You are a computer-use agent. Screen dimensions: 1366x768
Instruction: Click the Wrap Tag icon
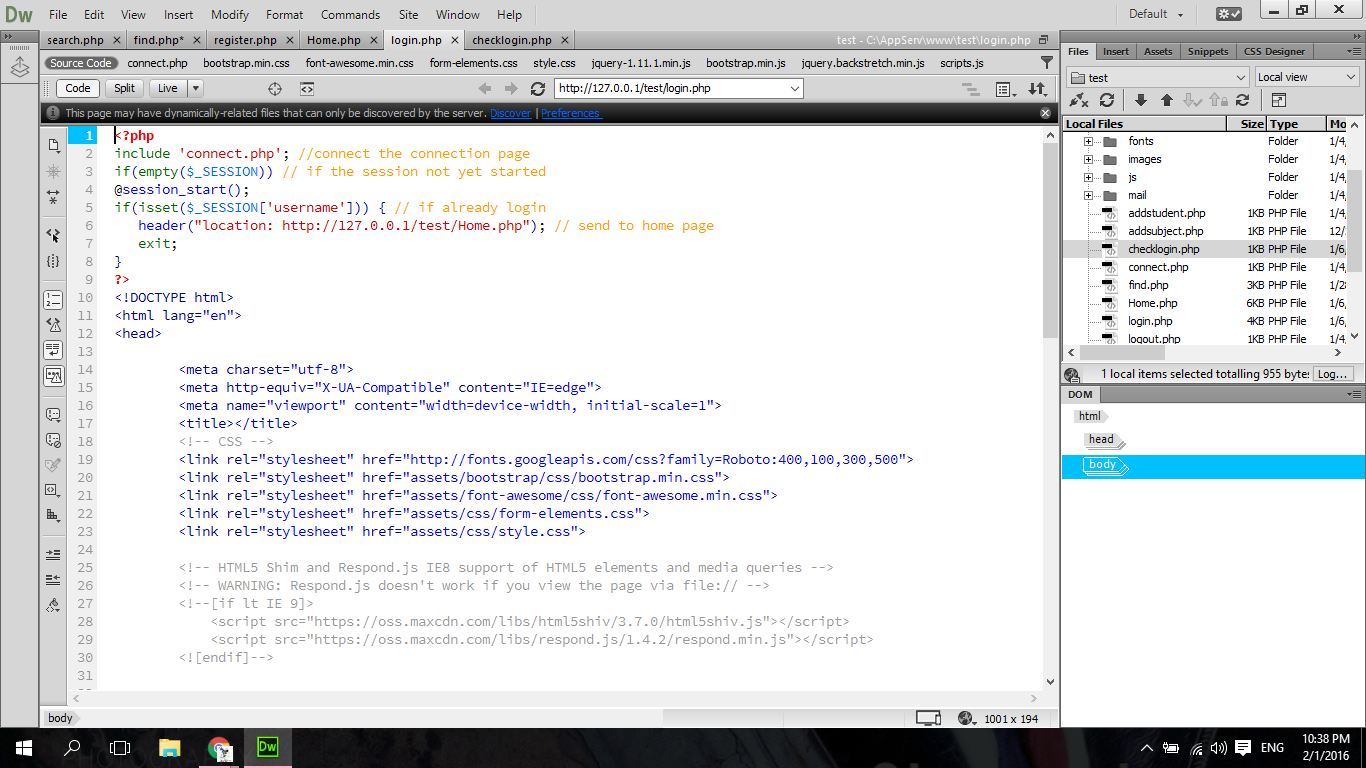pos(53,465)
